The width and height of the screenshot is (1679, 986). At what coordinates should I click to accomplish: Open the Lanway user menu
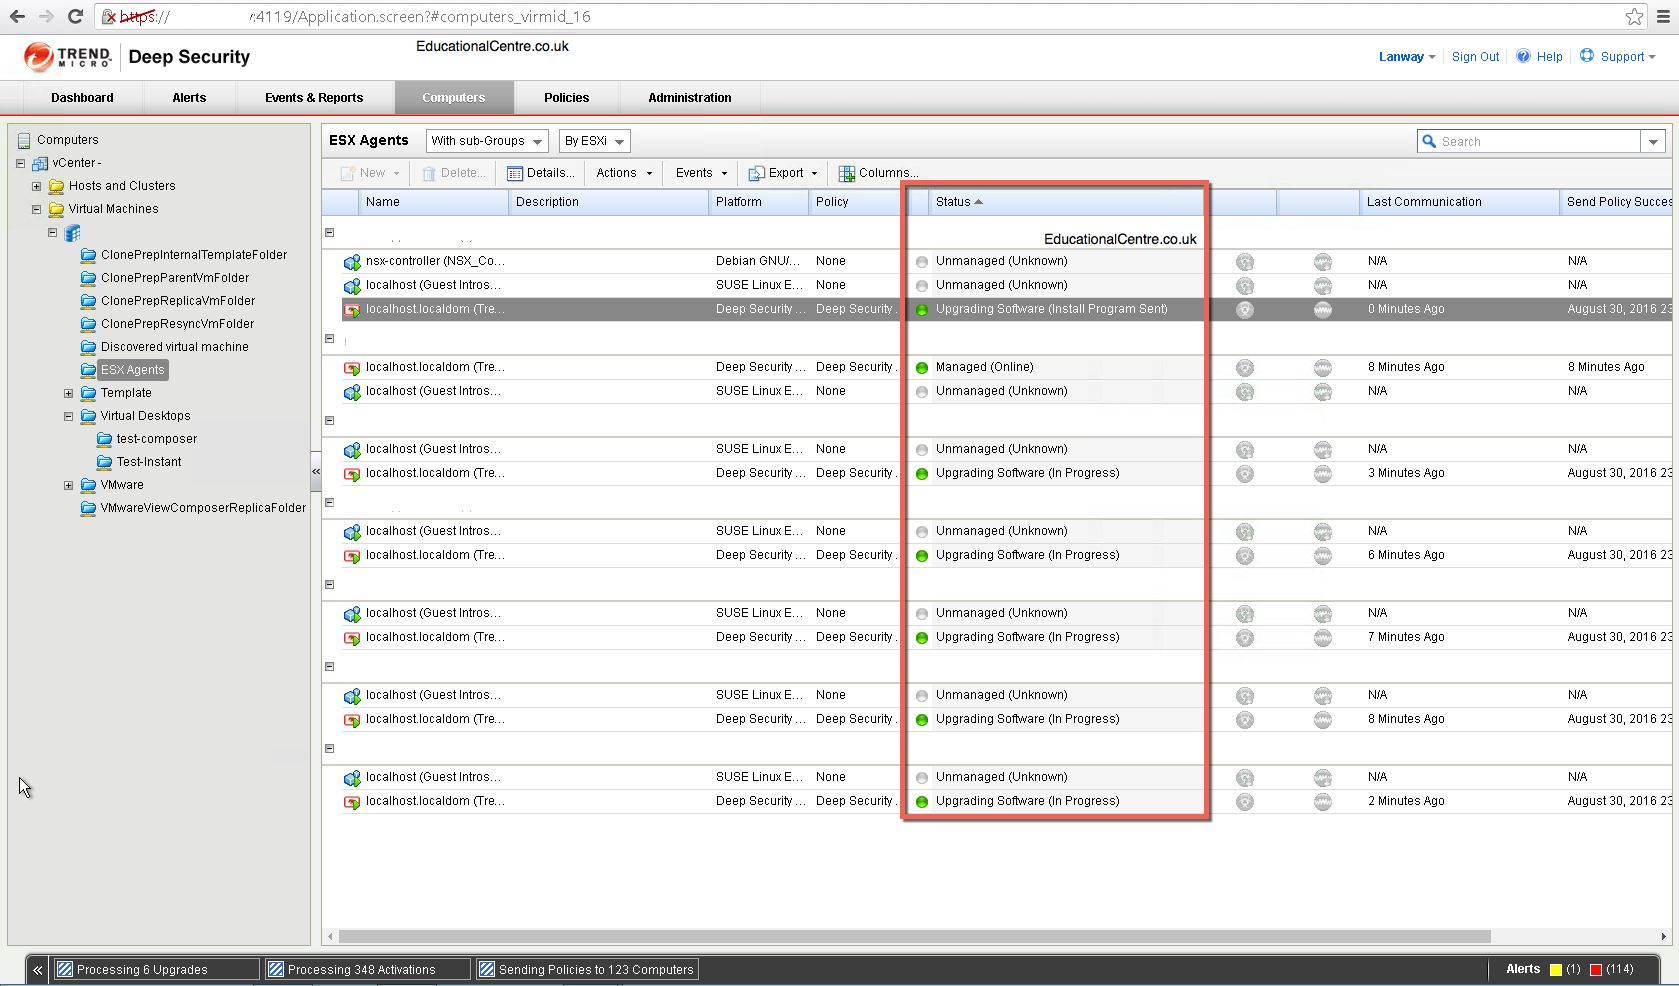coord(1407,57)
